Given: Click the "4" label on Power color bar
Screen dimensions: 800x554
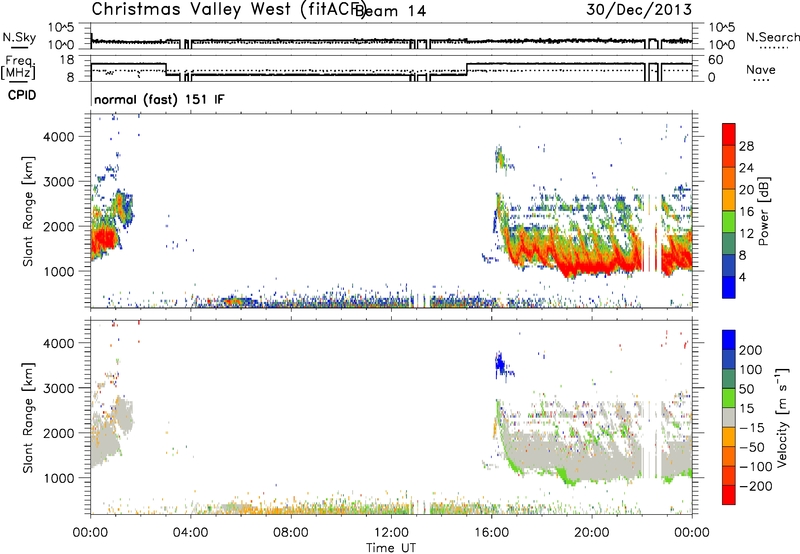Looking at the screenshot, I should [x=742, y=277].
